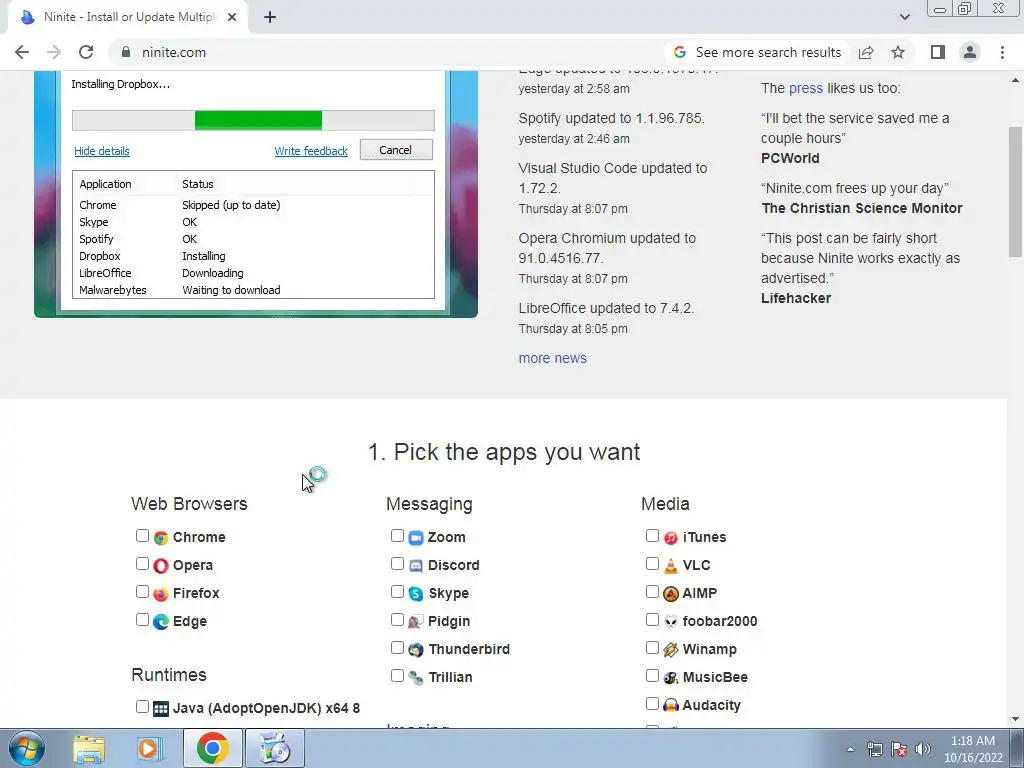Reload the page with the refresh icon
This screenshot has width=1024, height=768.
click(86, 52)
